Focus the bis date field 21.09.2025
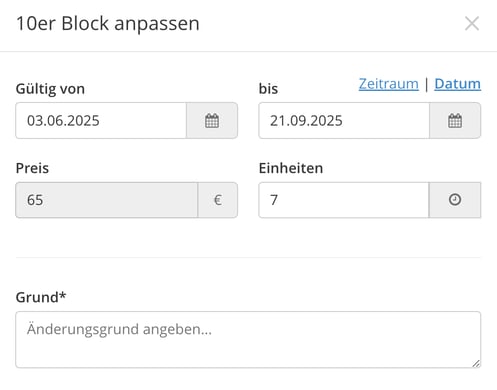This screenshot has height=390, width=497. pos(344,121)
